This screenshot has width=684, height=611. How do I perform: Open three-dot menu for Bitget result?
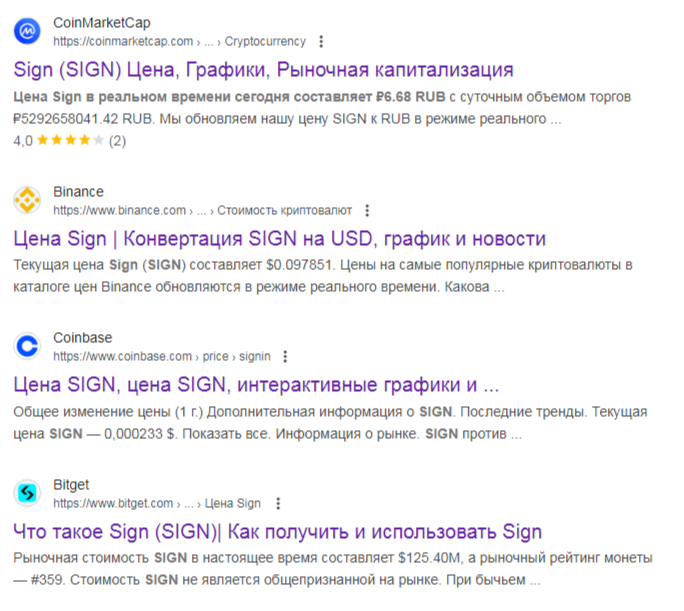pos(277,503)
